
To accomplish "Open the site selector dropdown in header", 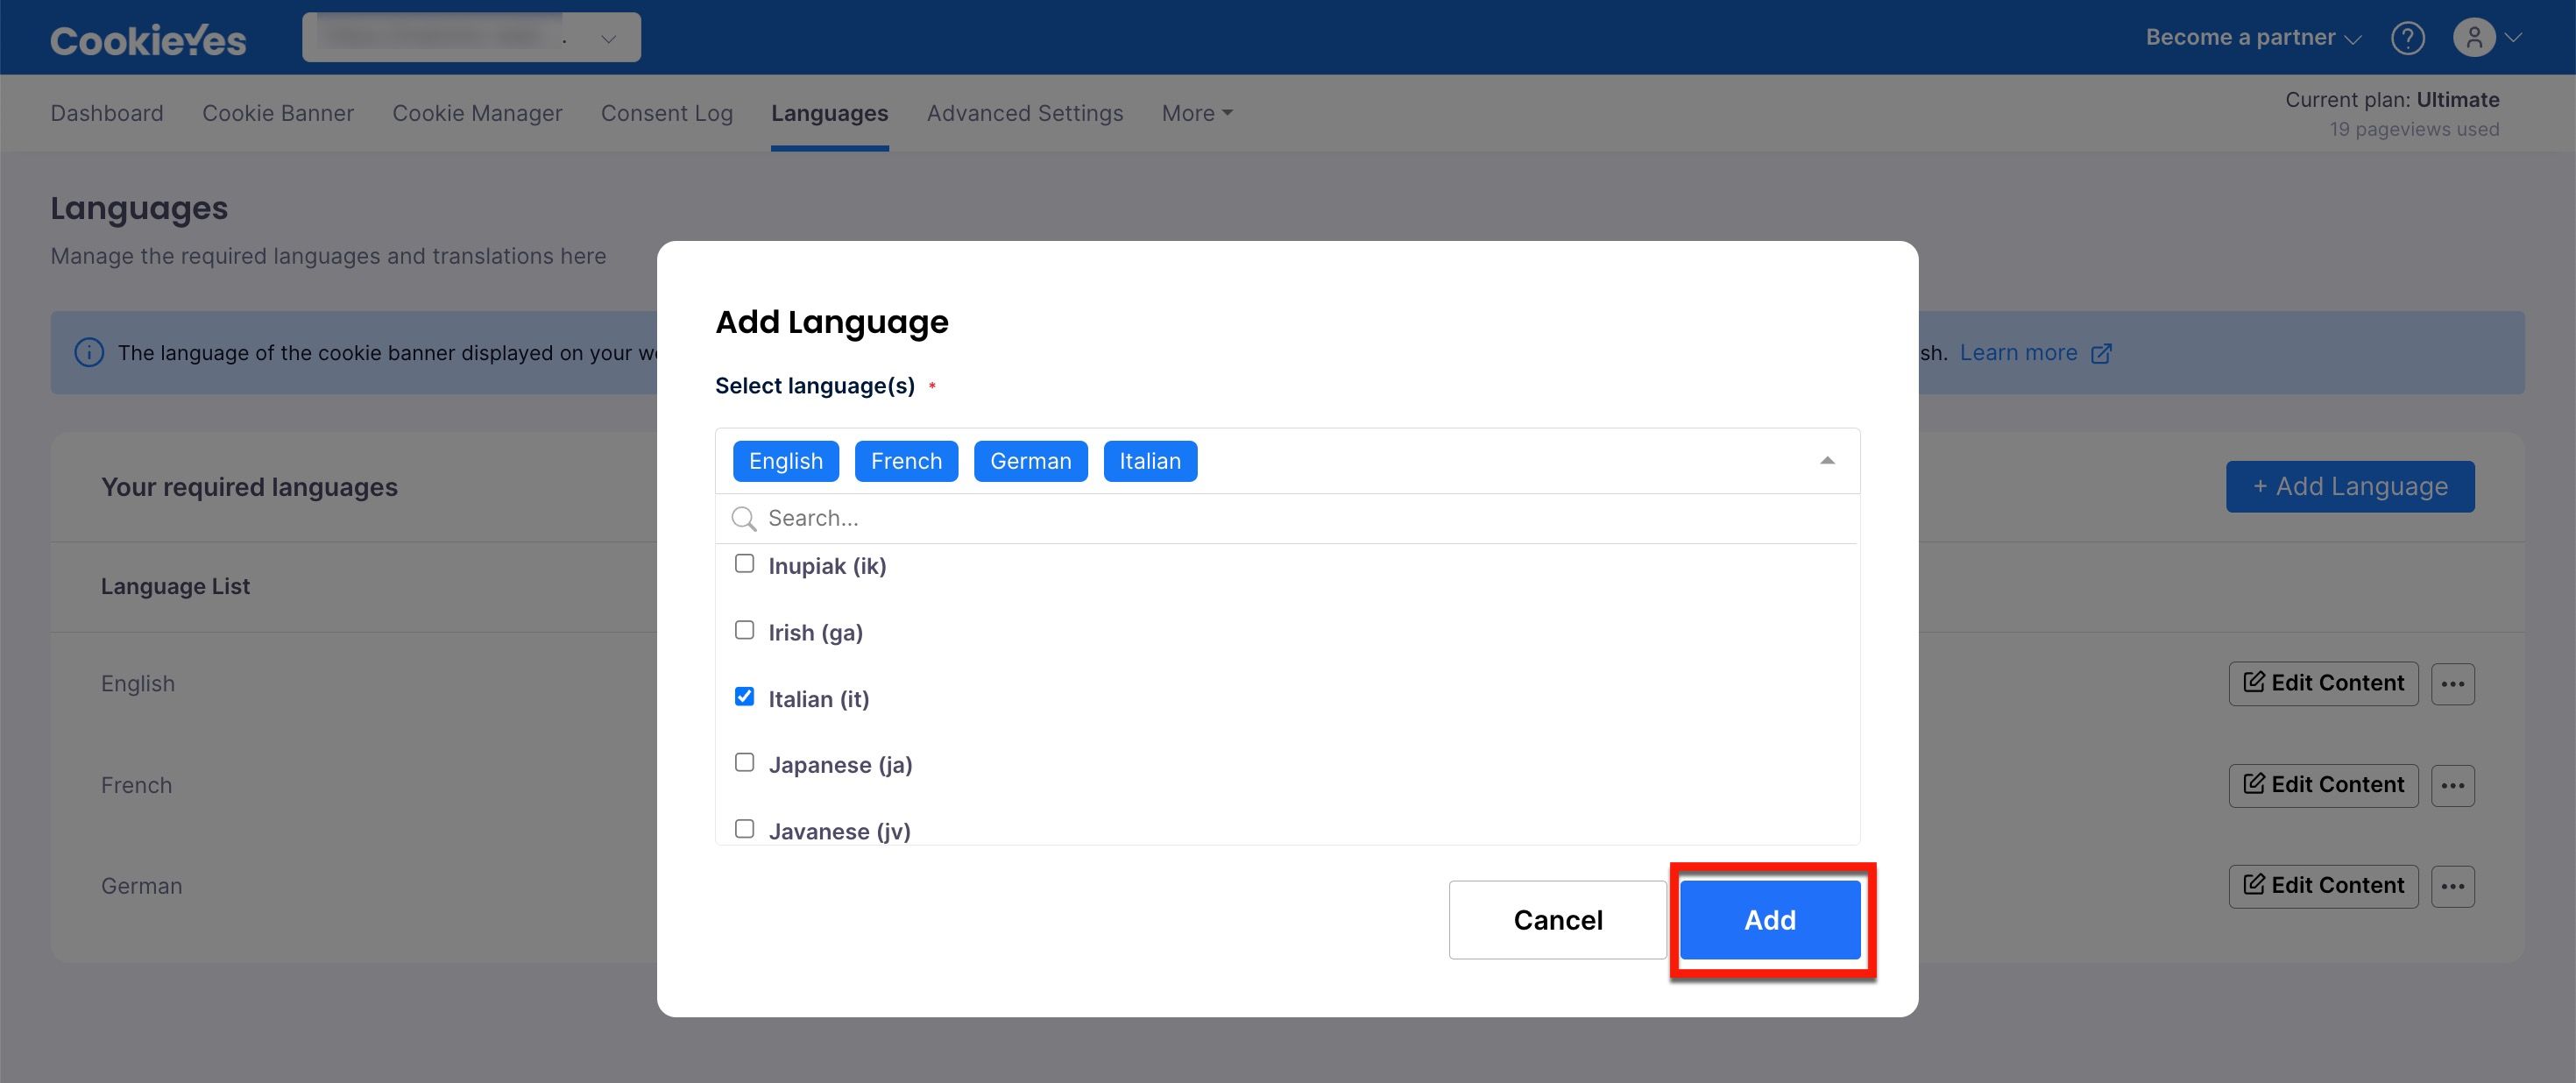I will 471,38.
